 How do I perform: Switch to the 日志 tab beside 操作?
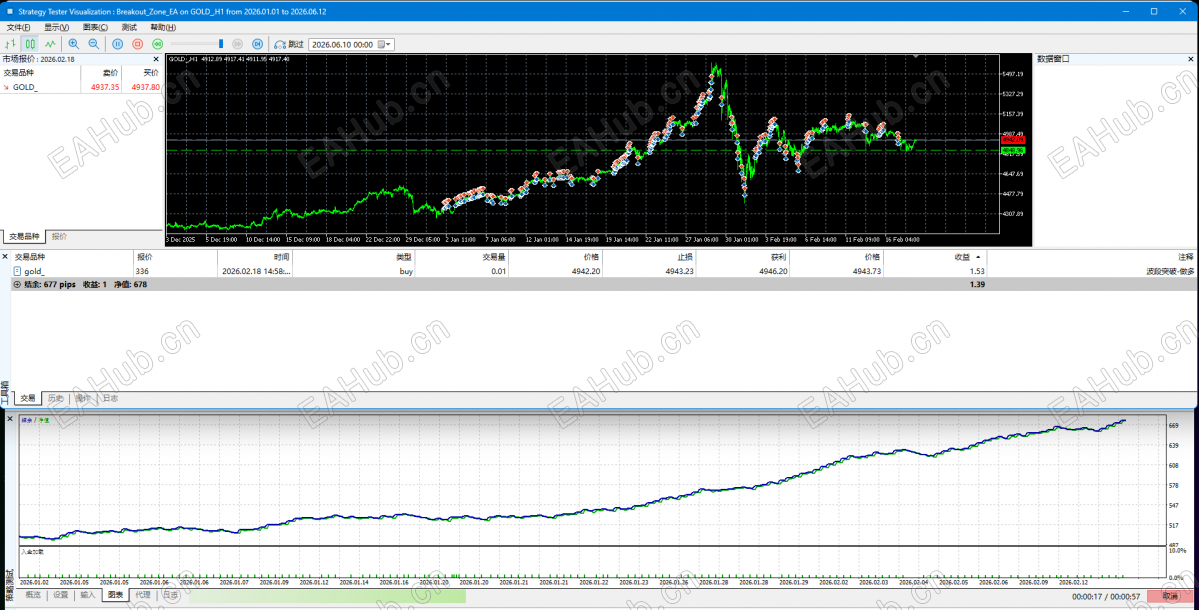coord(110,398)
